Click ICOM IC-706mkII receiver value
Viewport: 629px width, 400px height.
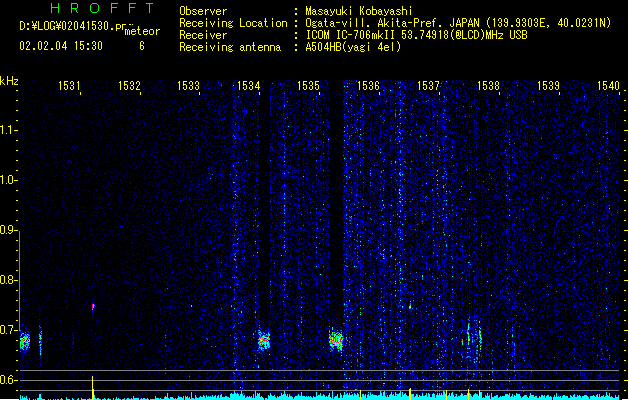click(416, 35)
